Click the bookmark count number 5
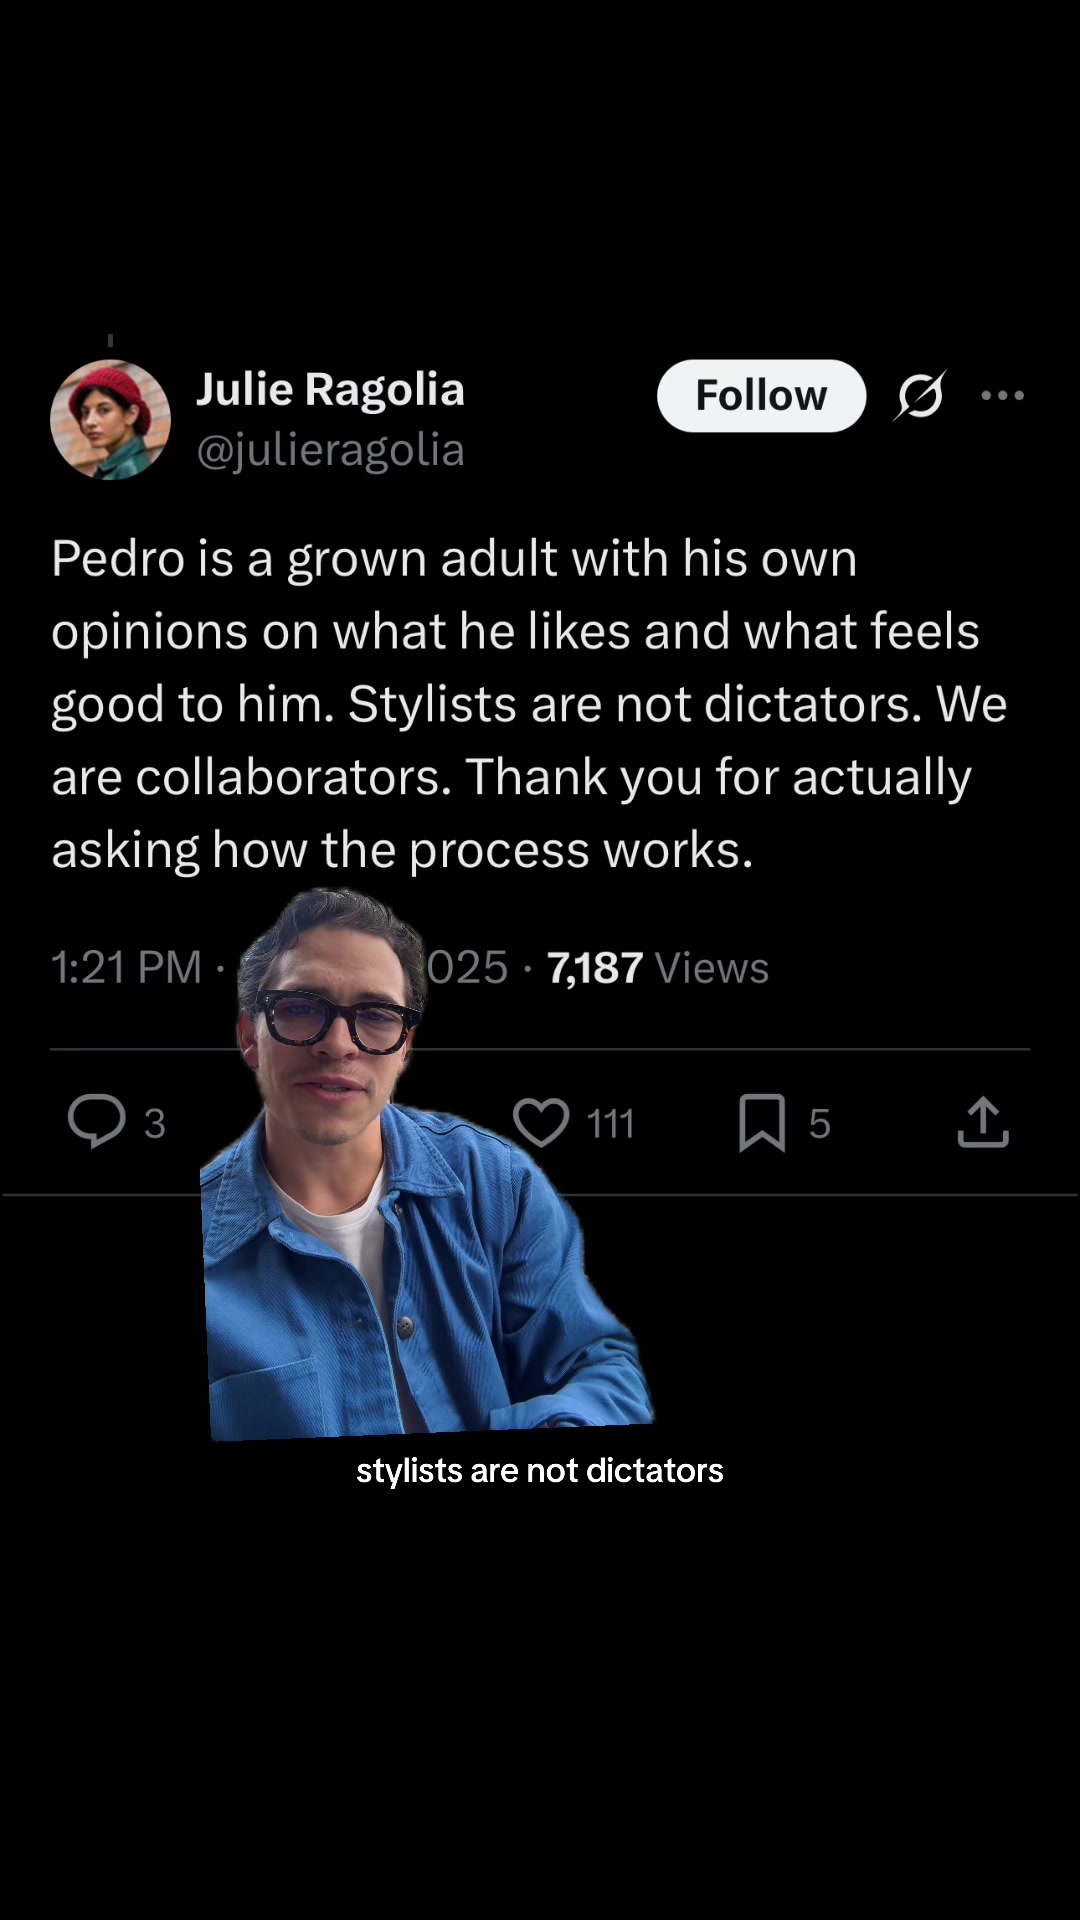The height and width of the screenshot is (1920, 1080). (819, 1124)
